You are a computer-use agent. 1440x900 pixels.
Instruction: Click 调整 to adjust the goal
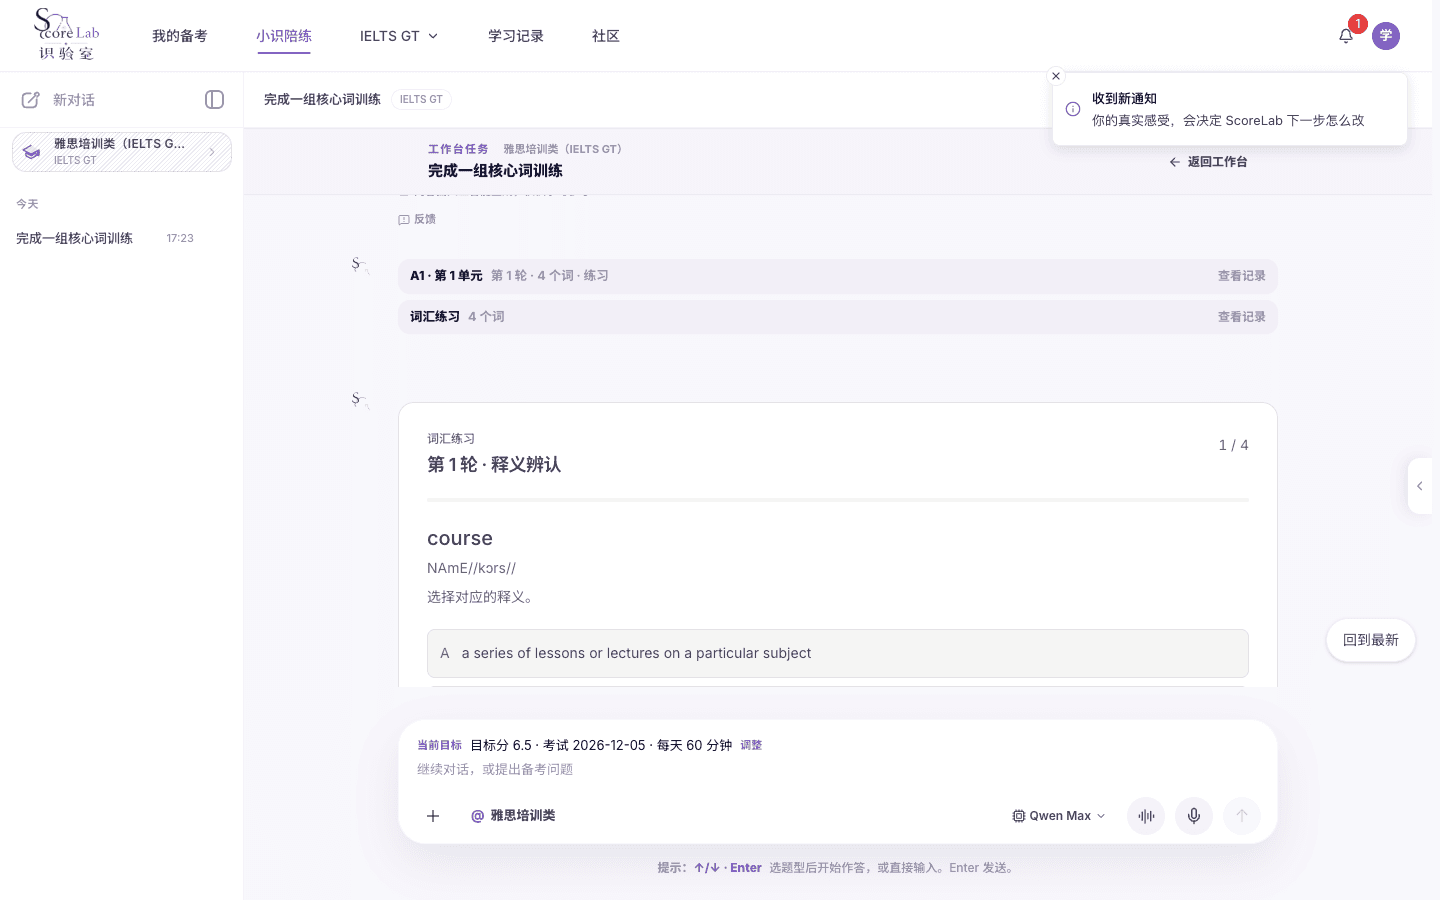coord(751,745)
